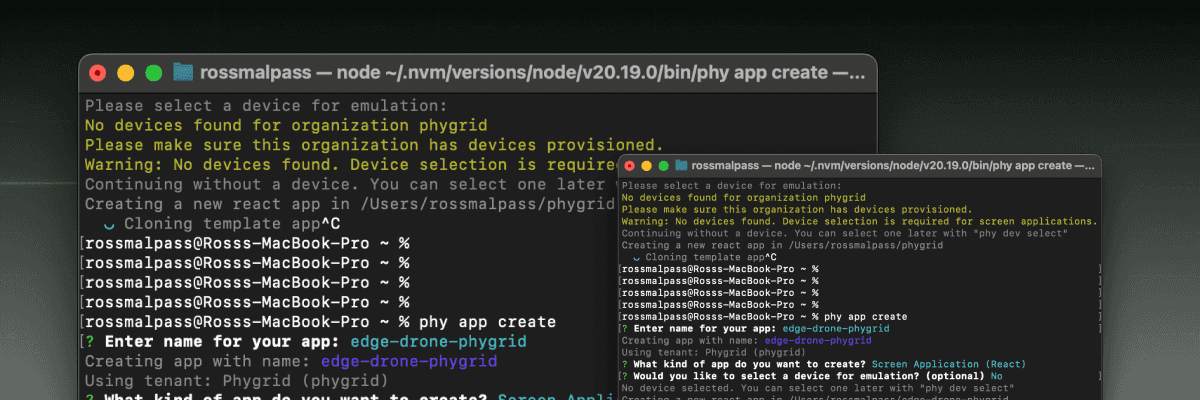Maximize the large terminal window with green button
1200x400 pixels.
point(154,72)
